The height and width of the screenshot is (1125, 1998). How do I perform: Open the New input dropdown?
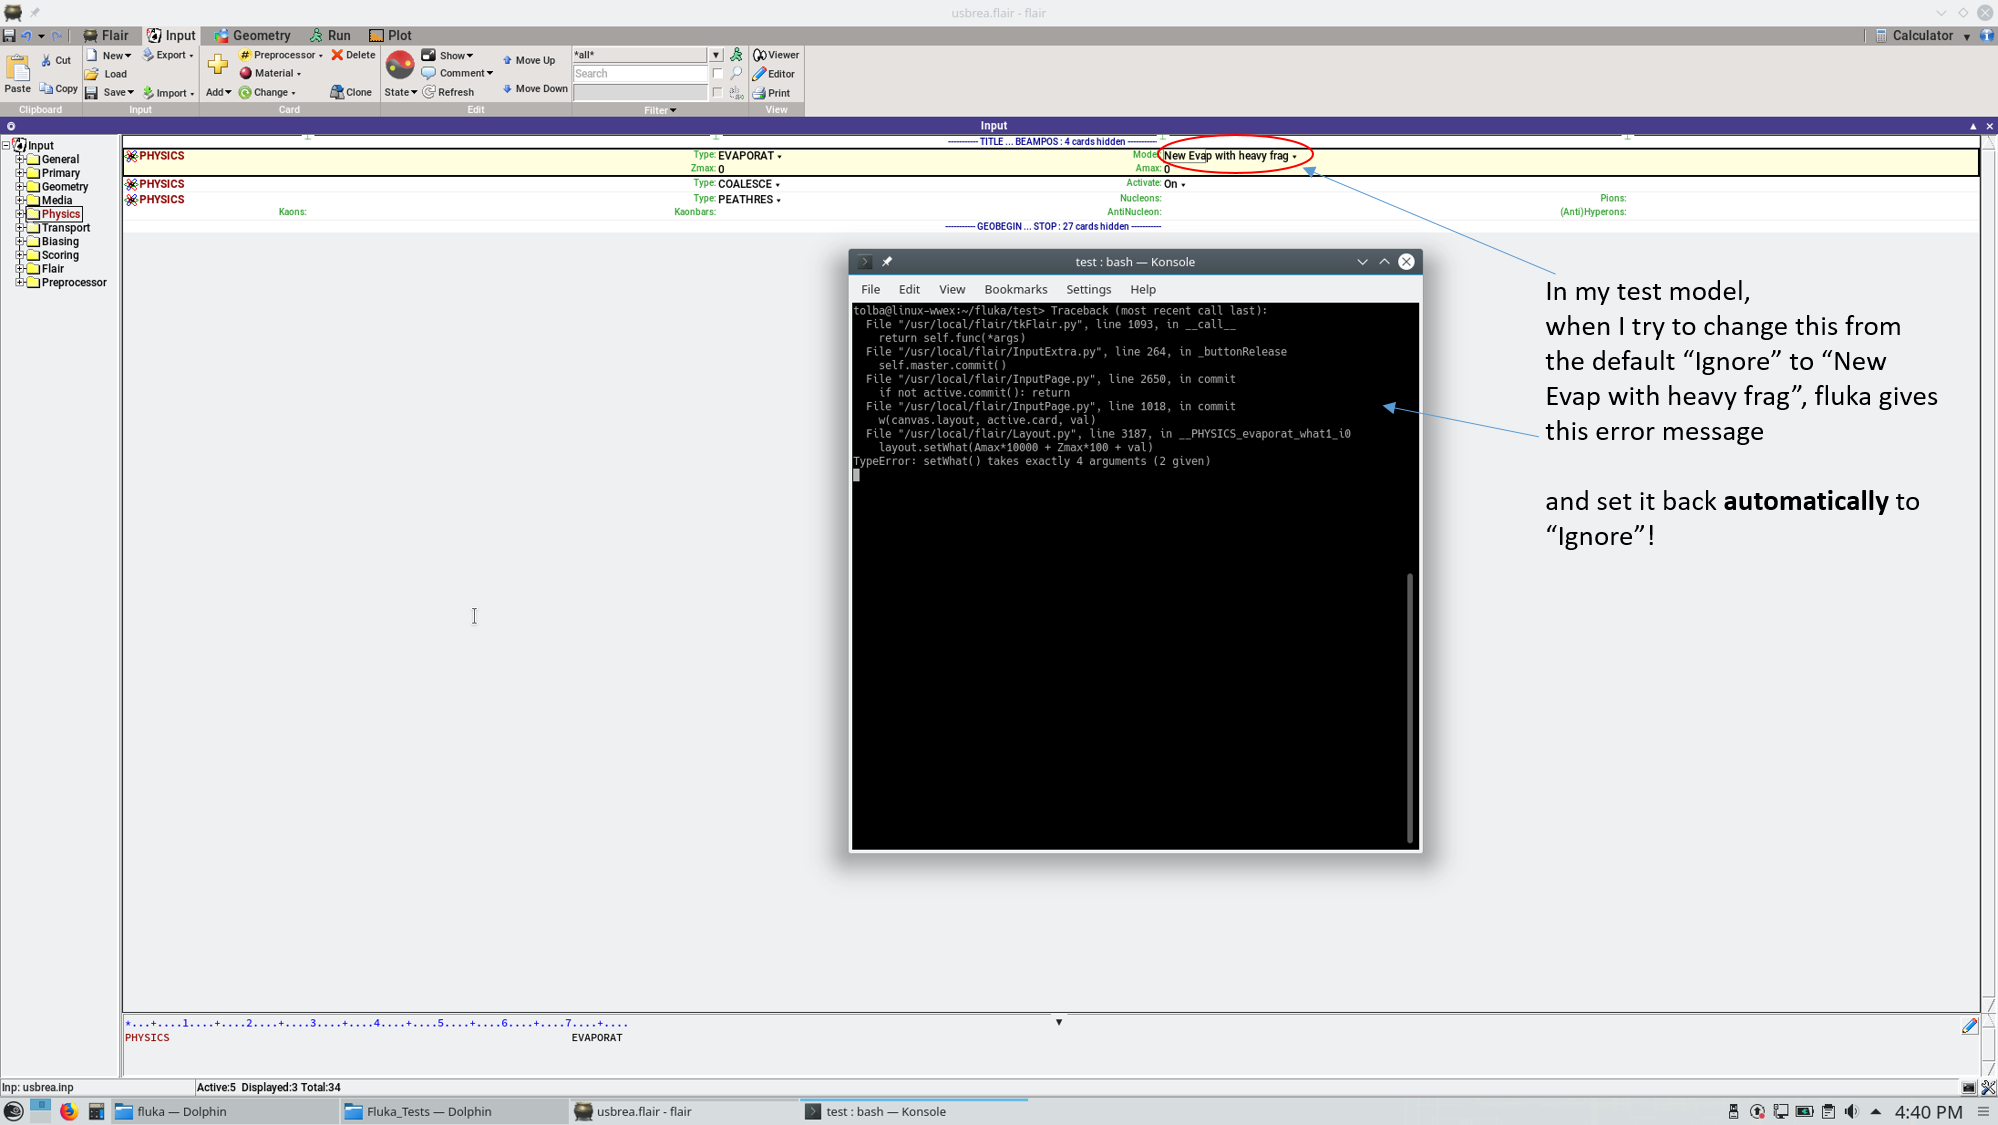pyautogui.click(x=108, y=55)
